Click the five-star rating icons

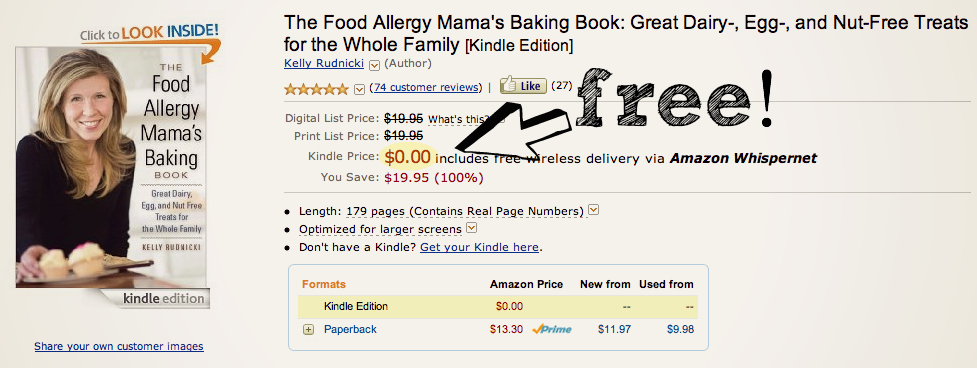pos(316,89)
